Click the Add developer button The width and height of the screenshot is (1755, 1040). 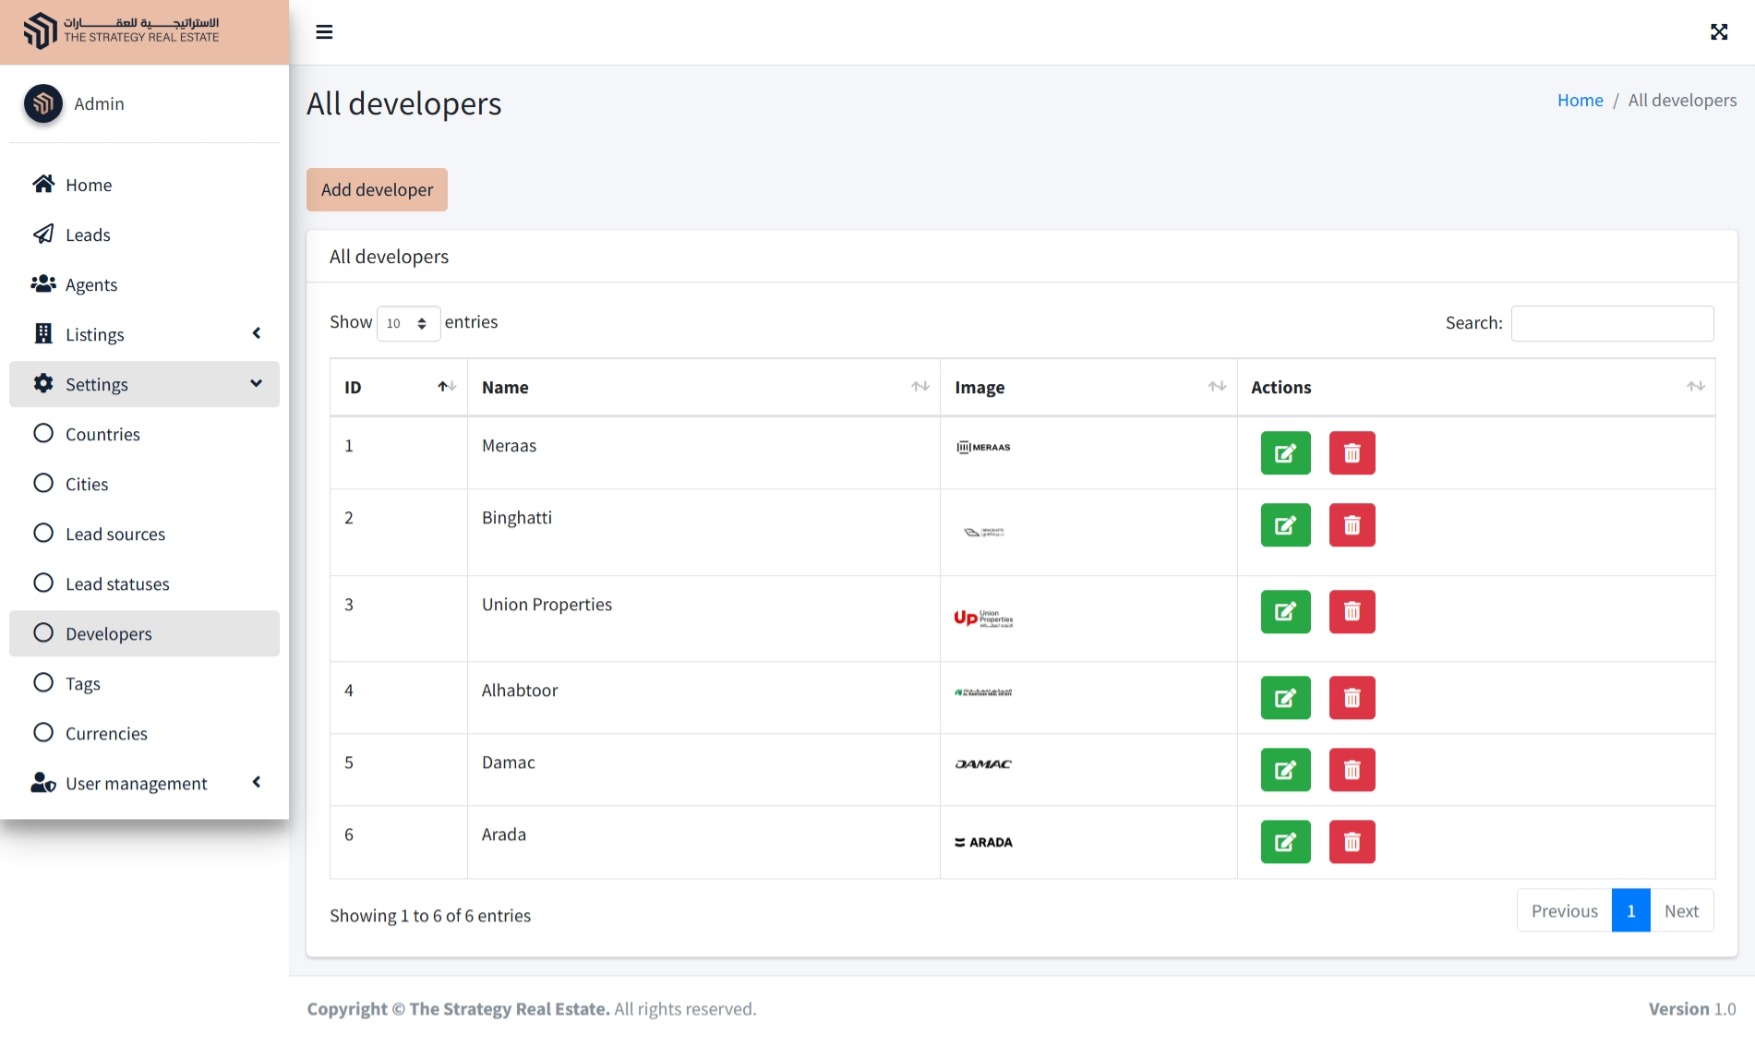(377, 190)
